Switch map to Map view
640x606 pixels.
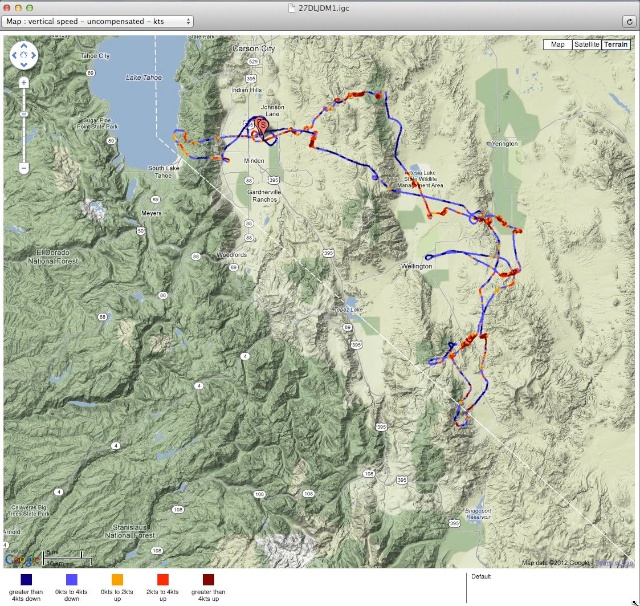coord(557,44)
